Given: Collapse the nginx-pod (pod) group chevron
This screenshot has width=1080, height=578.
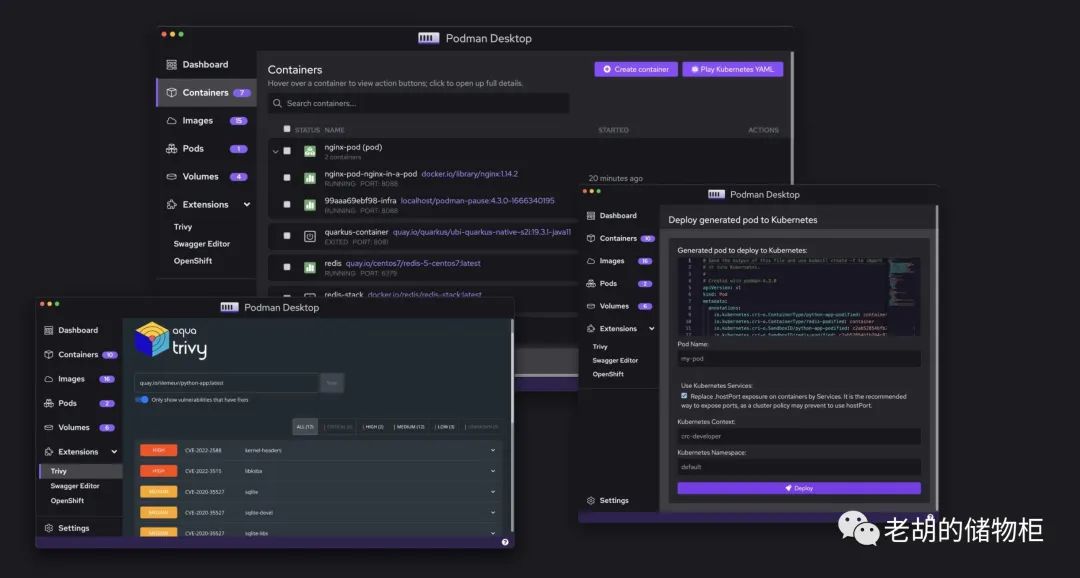Looking at the screenshot, I should tap(276, 152).
